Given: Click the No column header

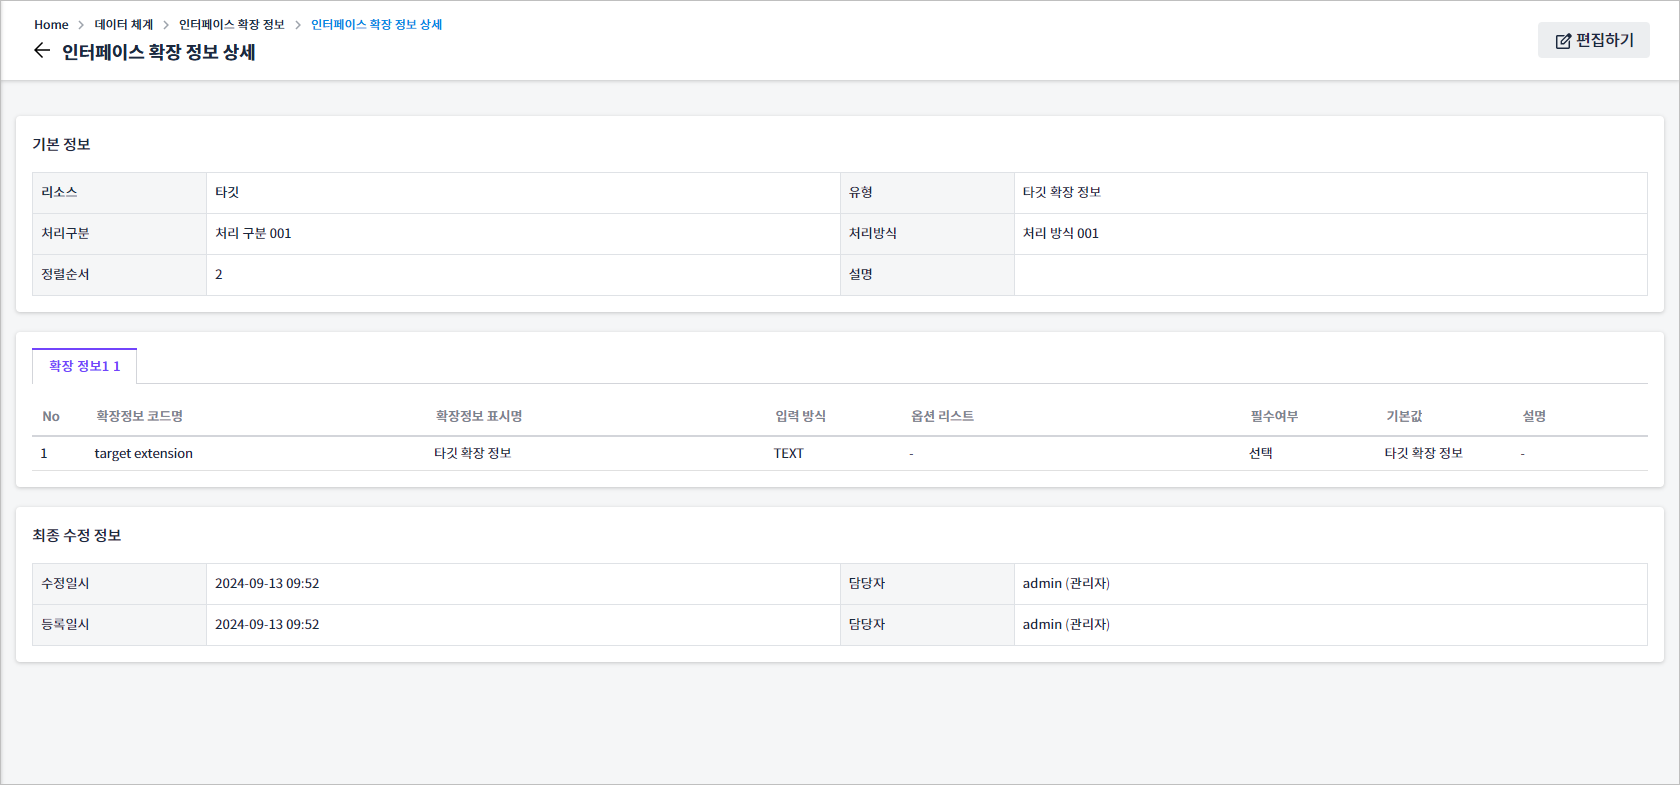Looking at the screenshot, I should (51, 416).
